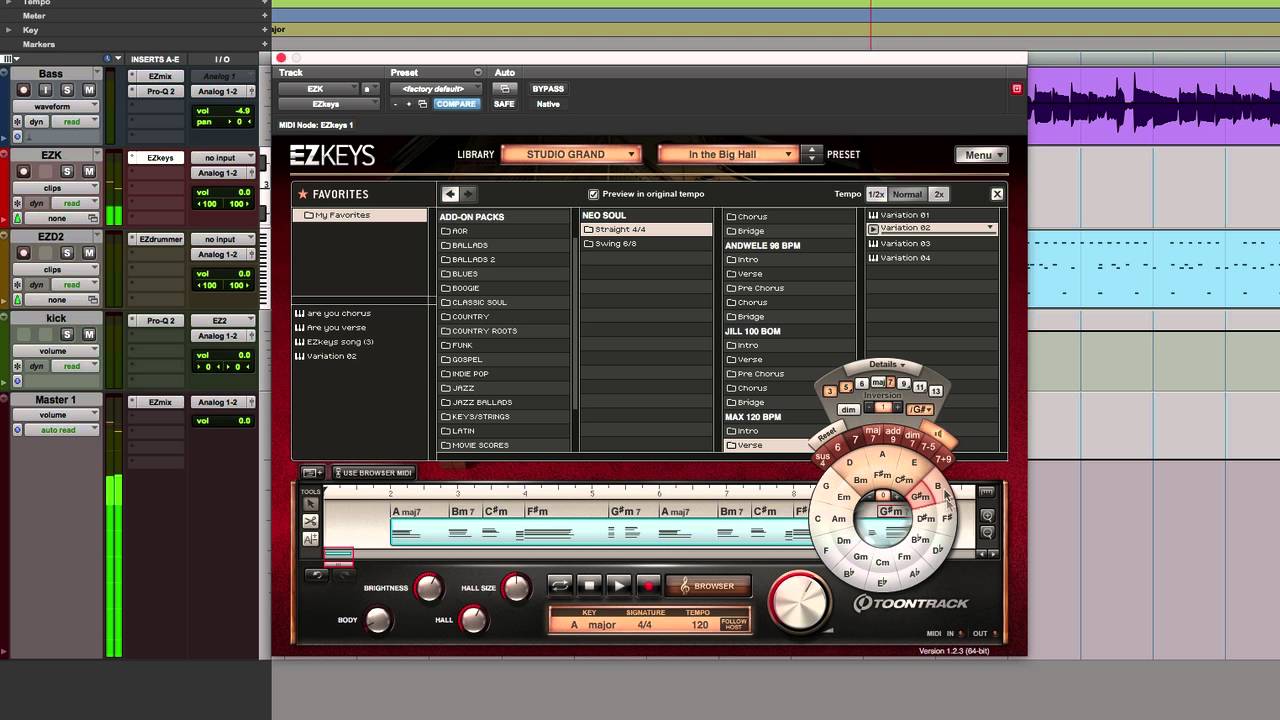Reset the chord wheel selection
Image resolution: width=1280 pixels, height=720 pixels.
[x=827, y=435]
